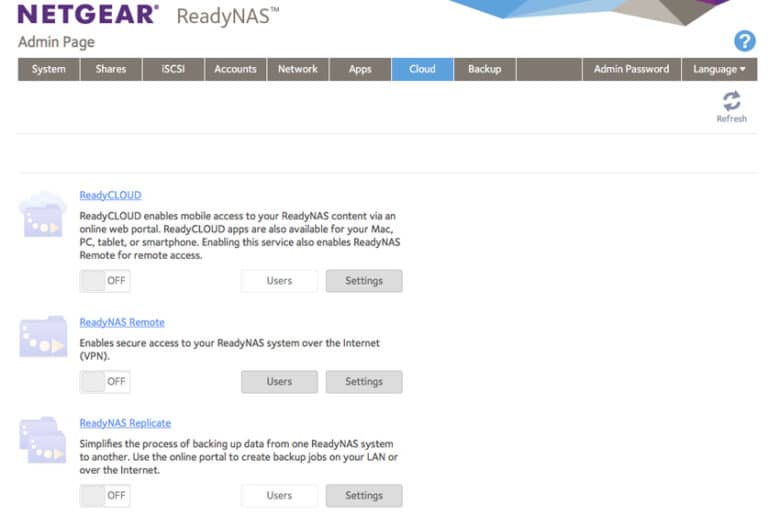Open the Shares tab
Viewport: 780px width, 516px height.
(111, 69)
